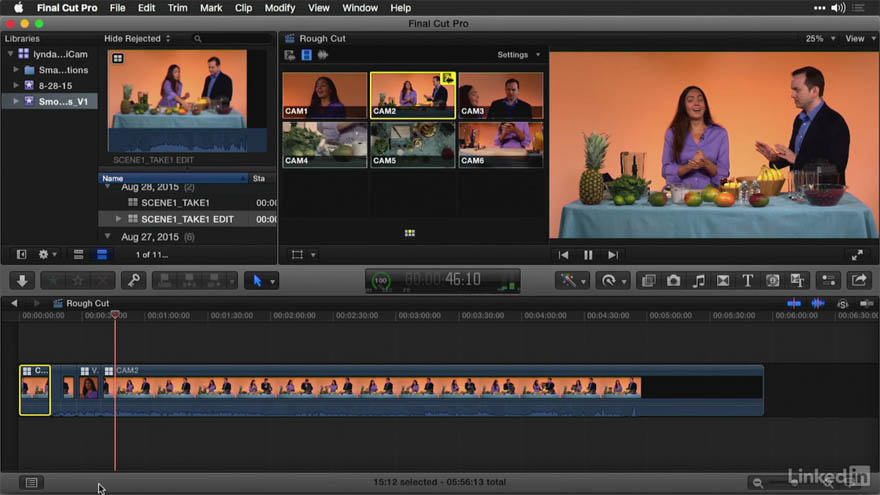Switch to CAM1 angle
880x495 pixels.
pos(324,95)
